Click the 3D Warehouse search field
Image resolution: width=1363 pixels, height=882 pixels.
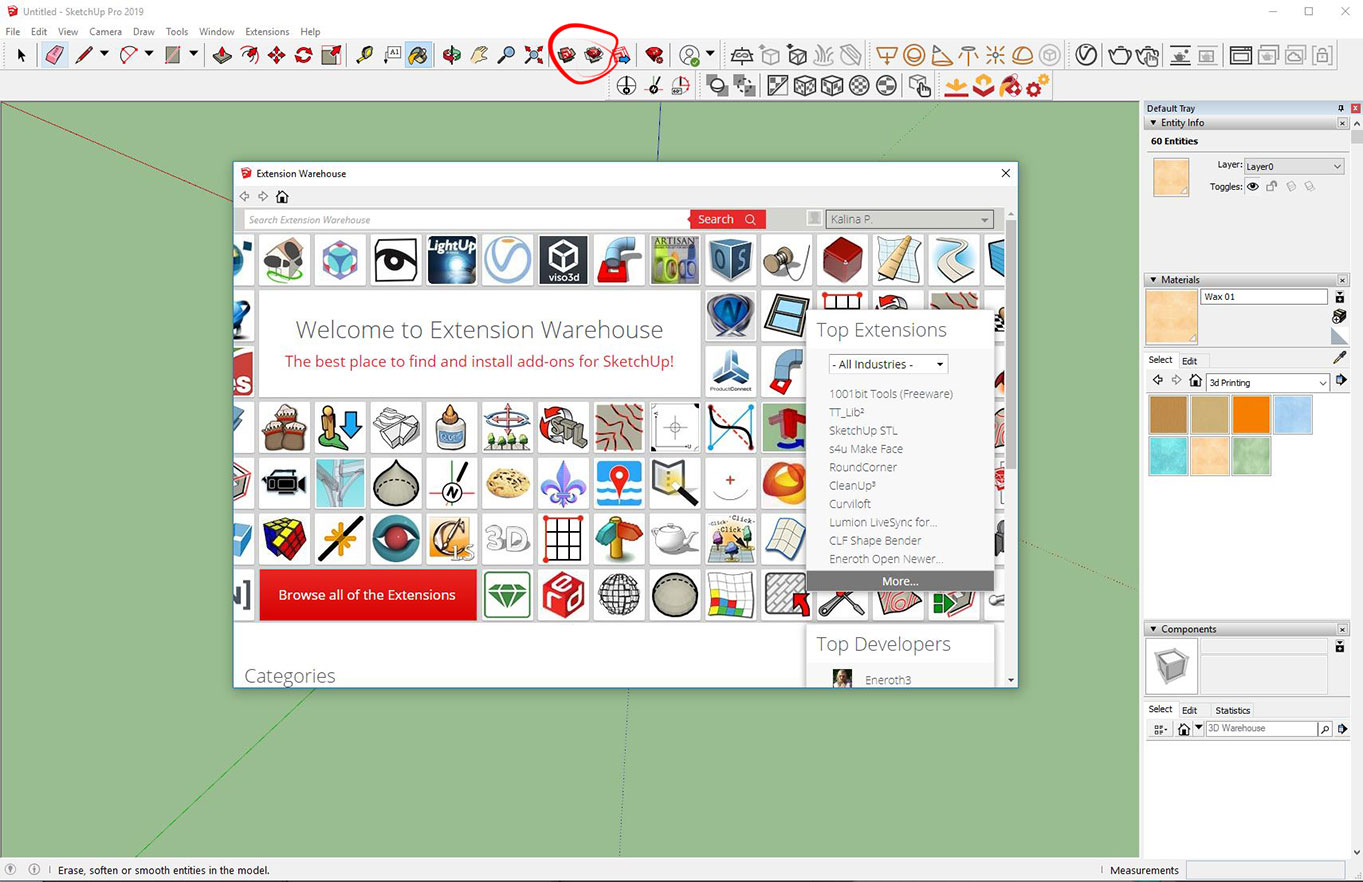(x=1260, y=729)
